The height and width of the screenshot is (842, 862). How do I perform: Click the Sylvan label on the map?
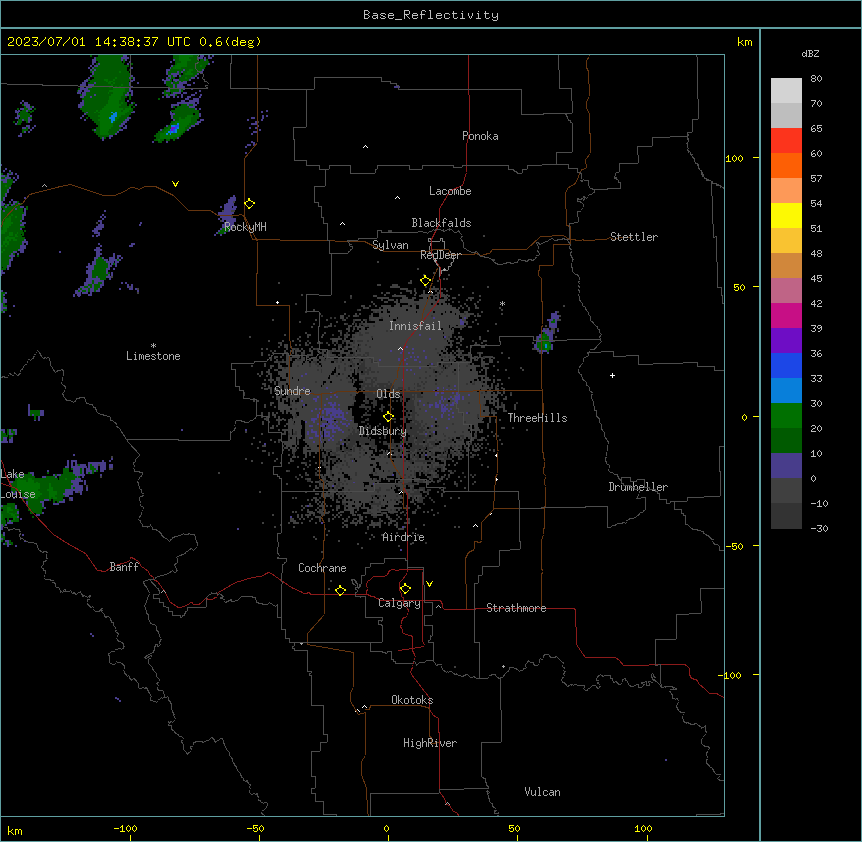(390, 245)
